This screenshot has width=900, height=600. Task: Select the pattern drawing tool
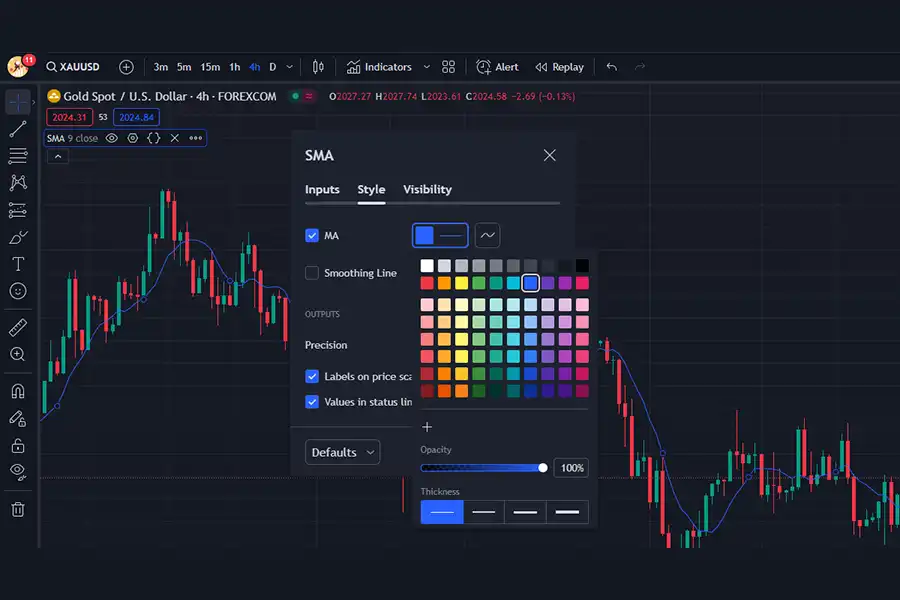(x=18, y=183)
